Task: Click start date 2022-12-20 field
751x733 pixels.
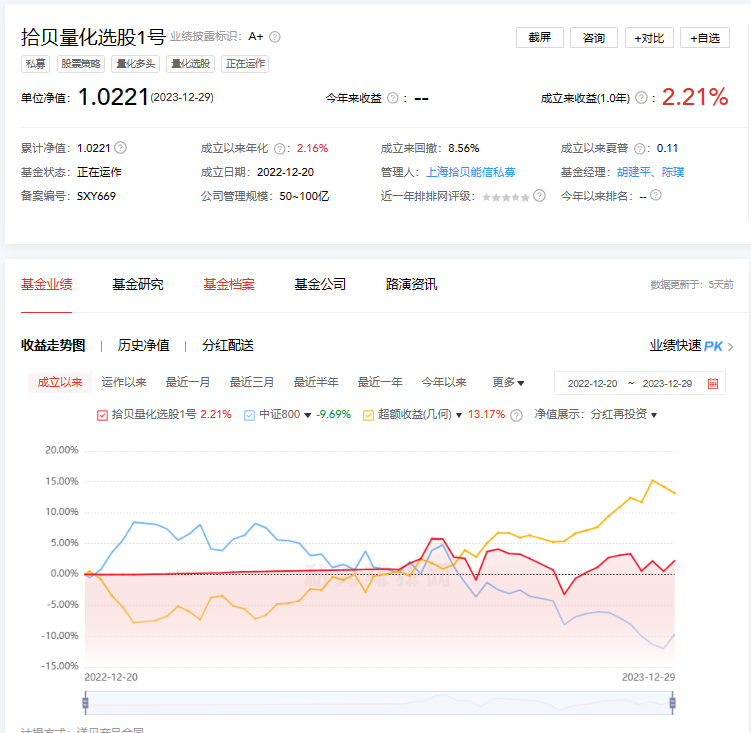Action: pos(592,383)
